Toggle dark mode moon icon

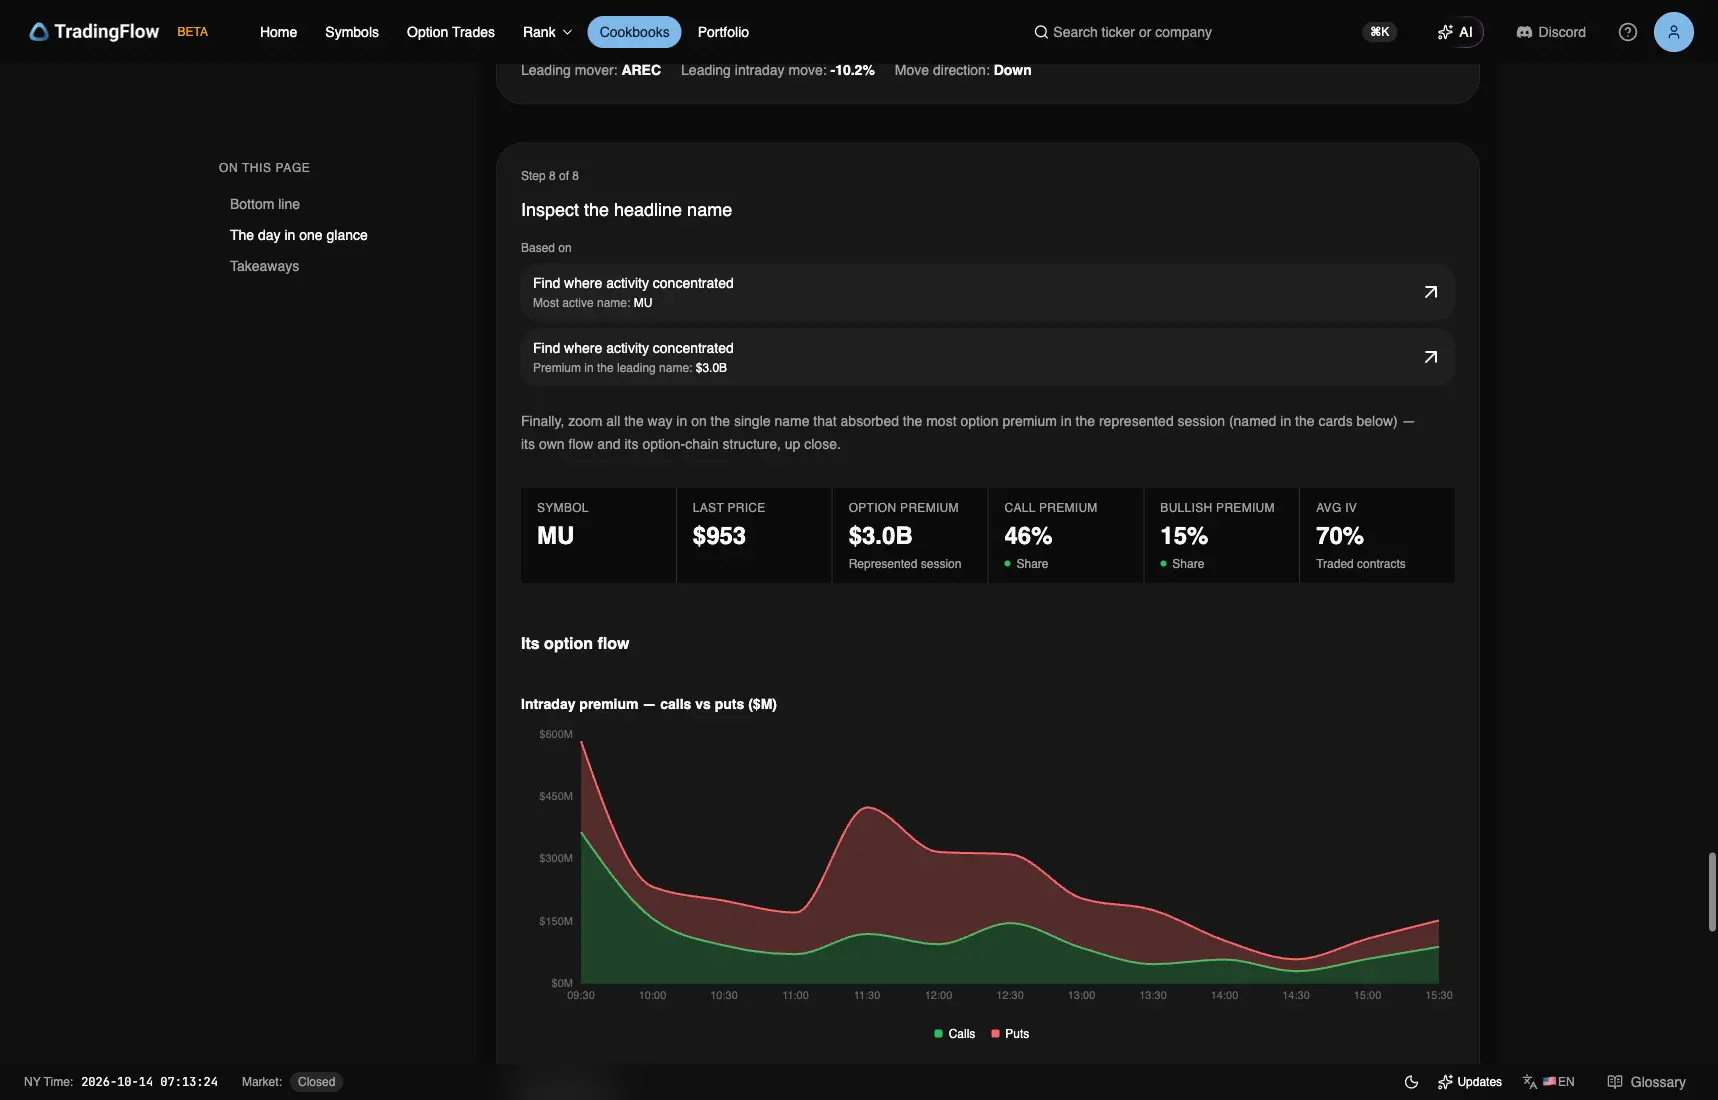(x=1412, y=1082)
